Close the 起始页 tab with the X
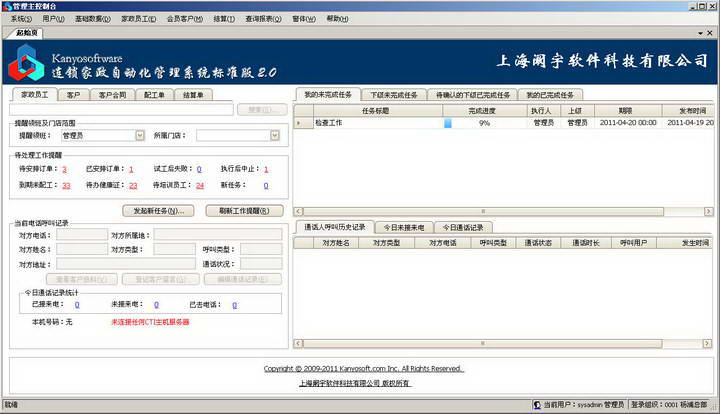This screenshot has height=414, width=720. click(709, 33)
